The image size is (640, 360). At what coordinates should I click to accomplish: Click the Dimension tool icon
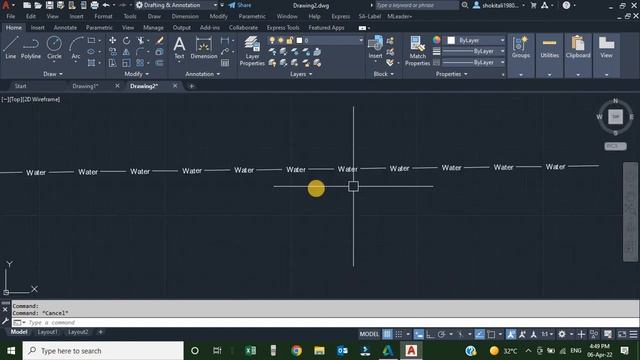click(204, 47)
